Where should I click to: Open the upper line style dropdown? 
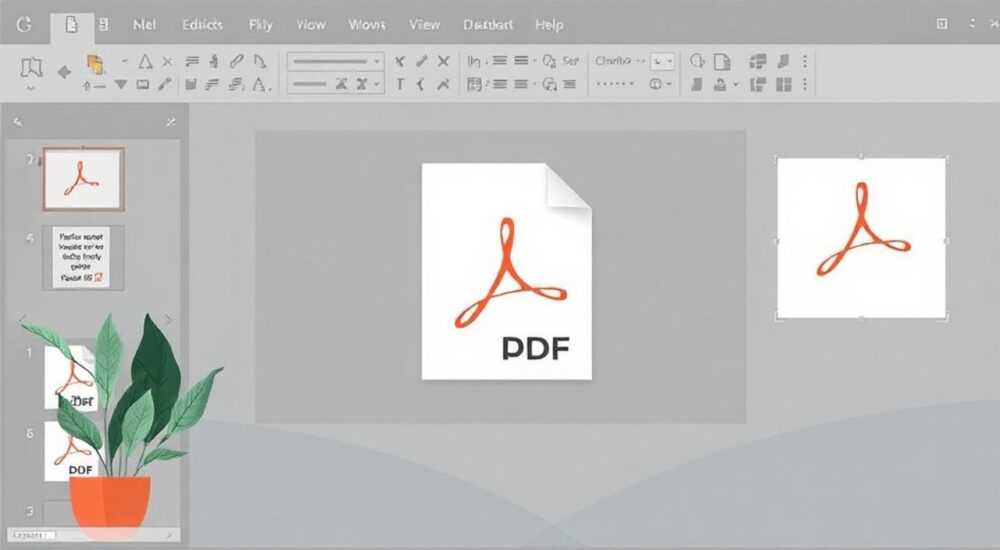point(335,61)
